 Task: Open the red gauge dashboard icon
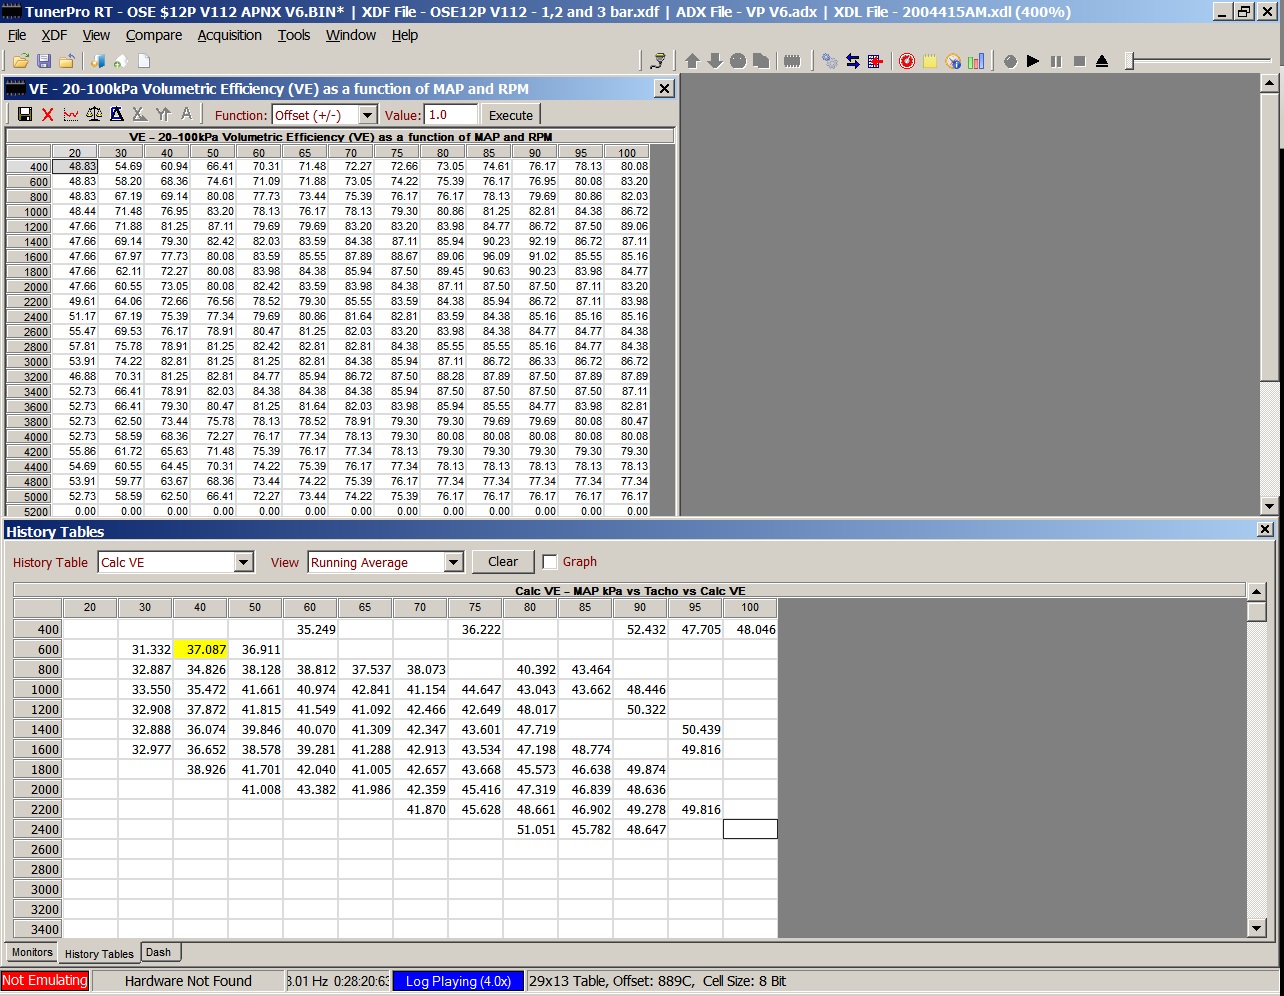point(907,61)
